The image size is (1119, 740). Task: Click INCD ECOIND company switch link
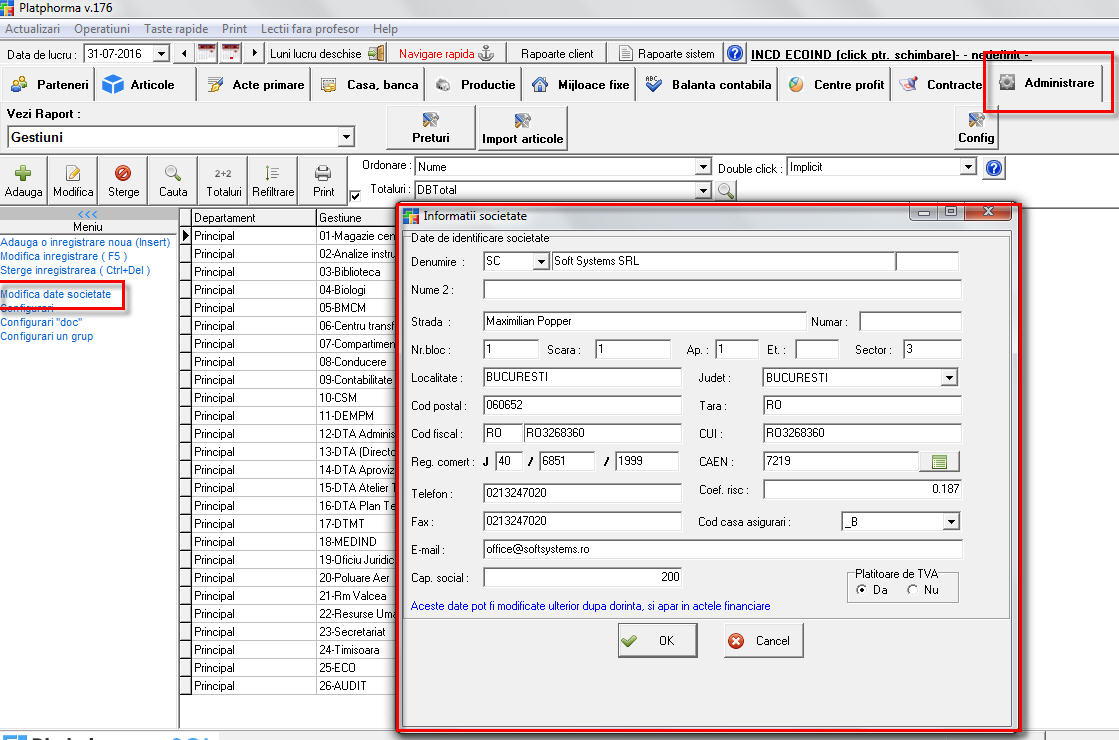pyautogui.click(x=890, y=54)
